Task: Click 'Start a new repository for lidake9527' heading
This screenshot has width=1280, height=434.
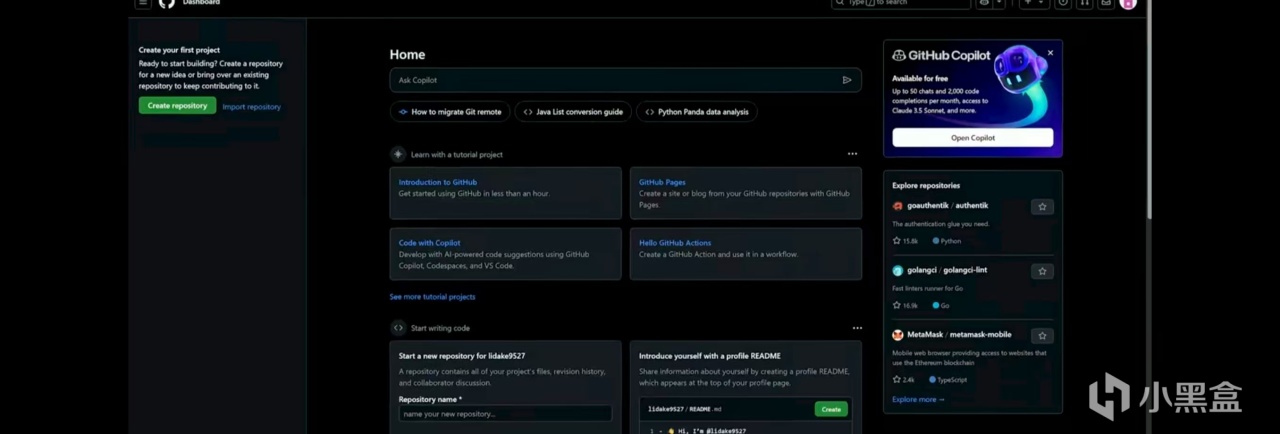Action: point(462,356)
